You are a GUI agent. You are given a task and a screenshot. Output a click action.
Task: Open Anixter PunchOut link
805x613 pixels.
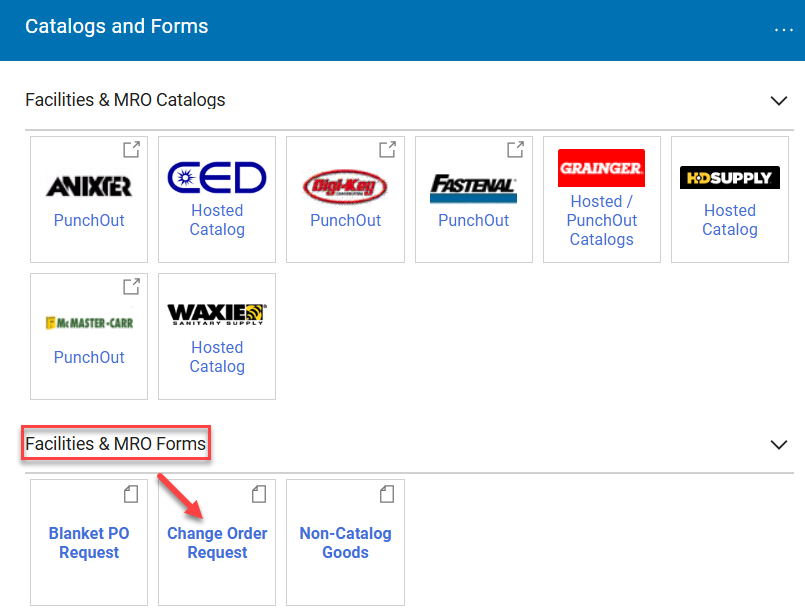point(89,220)
